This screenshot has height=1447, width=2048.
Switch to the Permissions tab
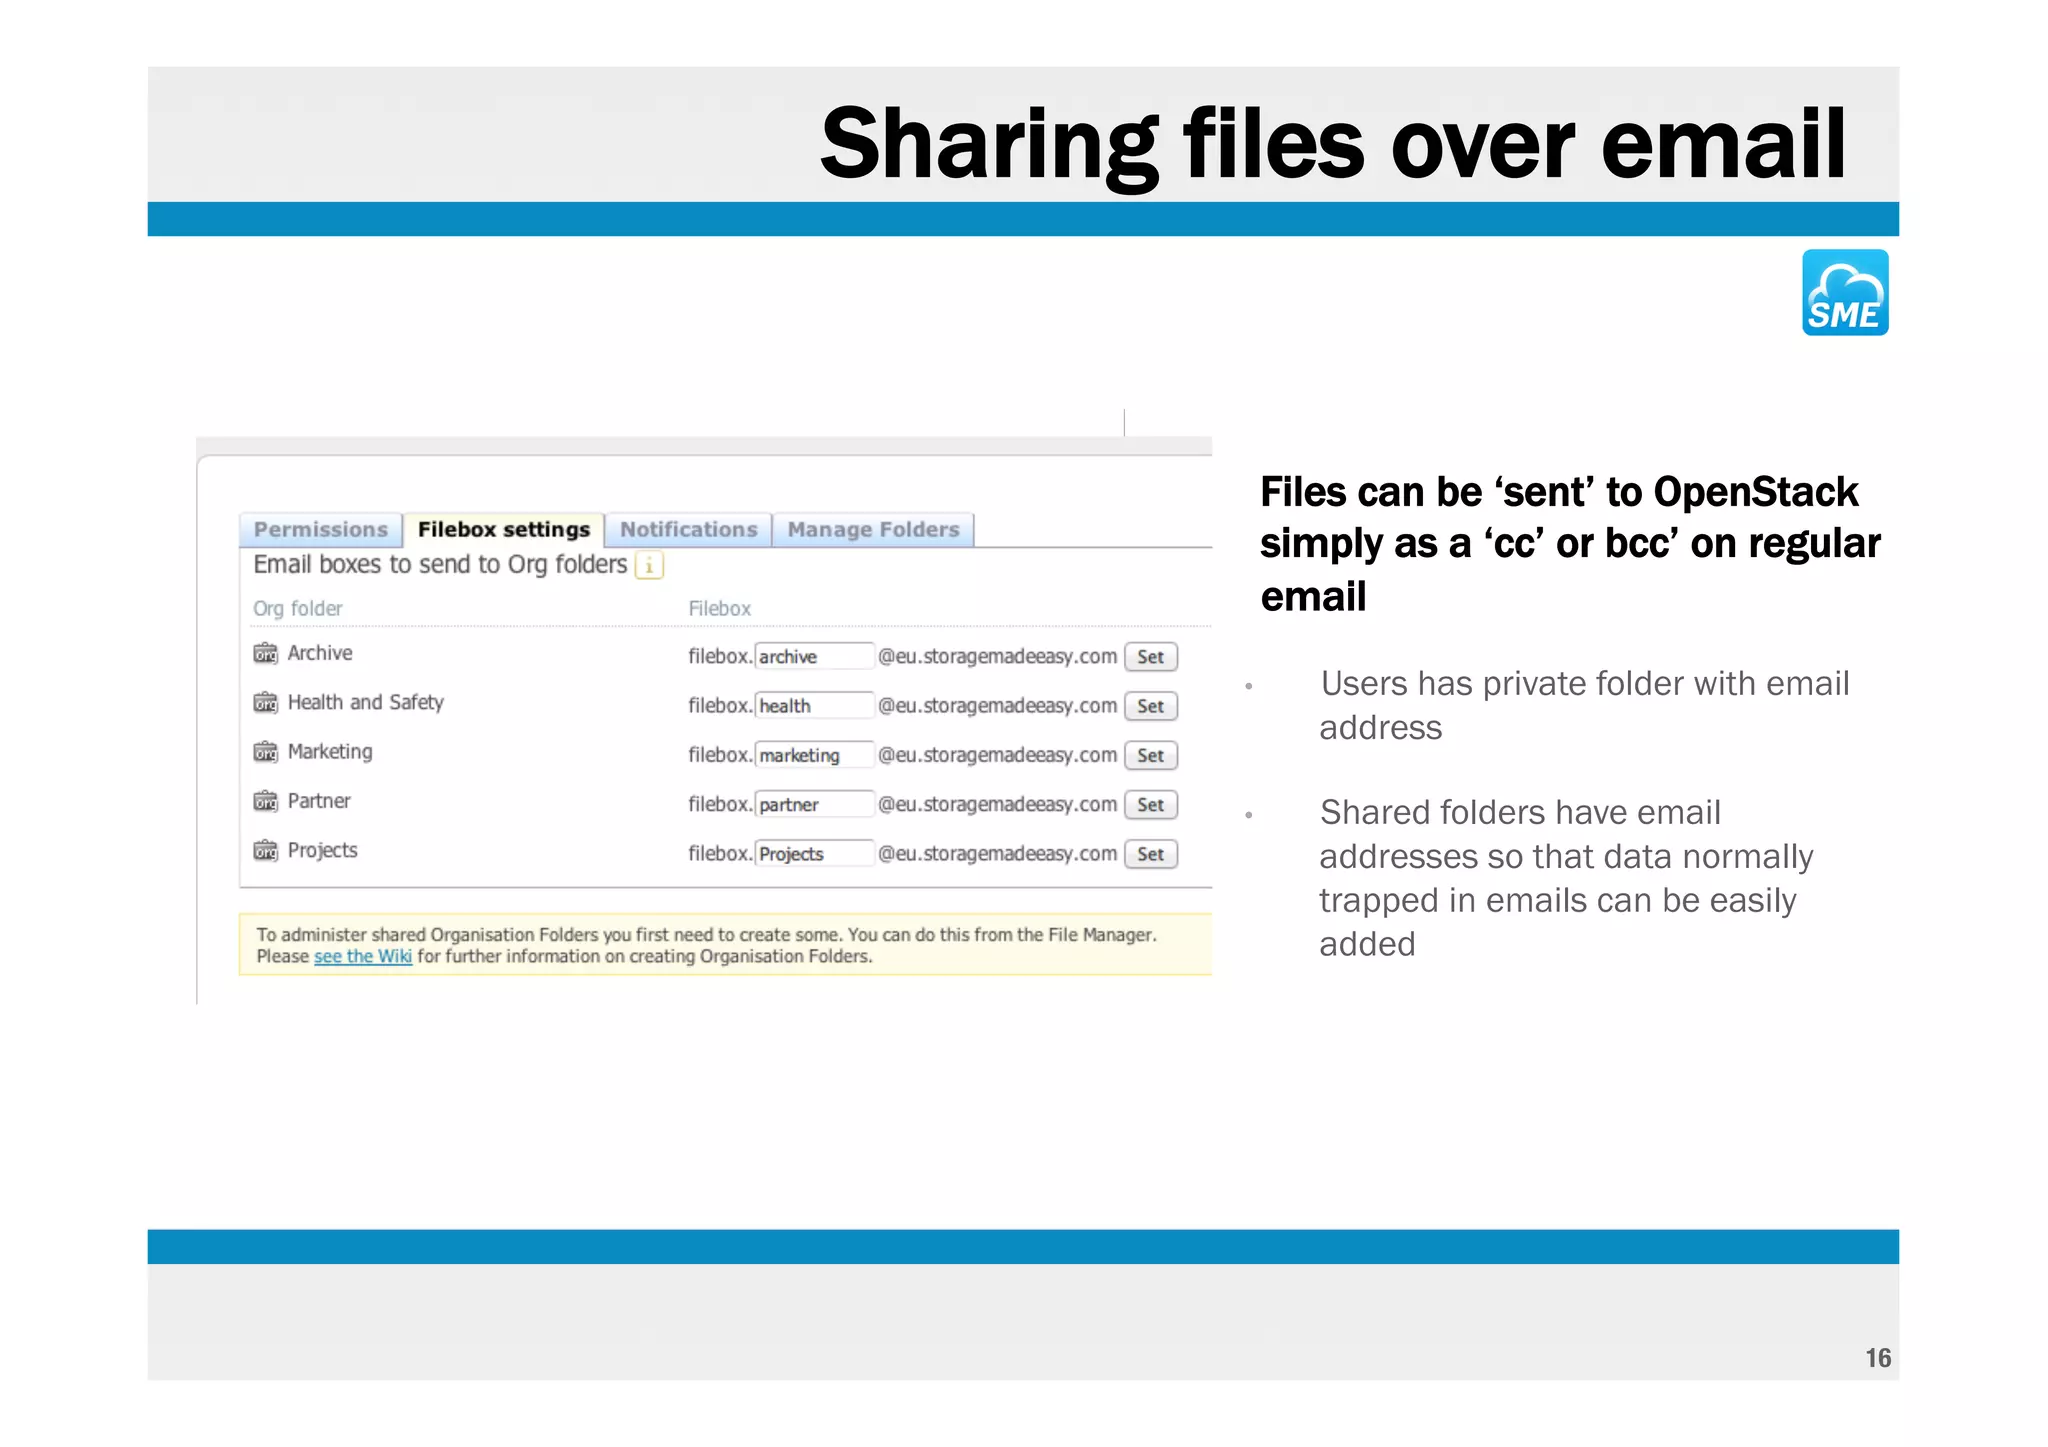pos(320,529)
